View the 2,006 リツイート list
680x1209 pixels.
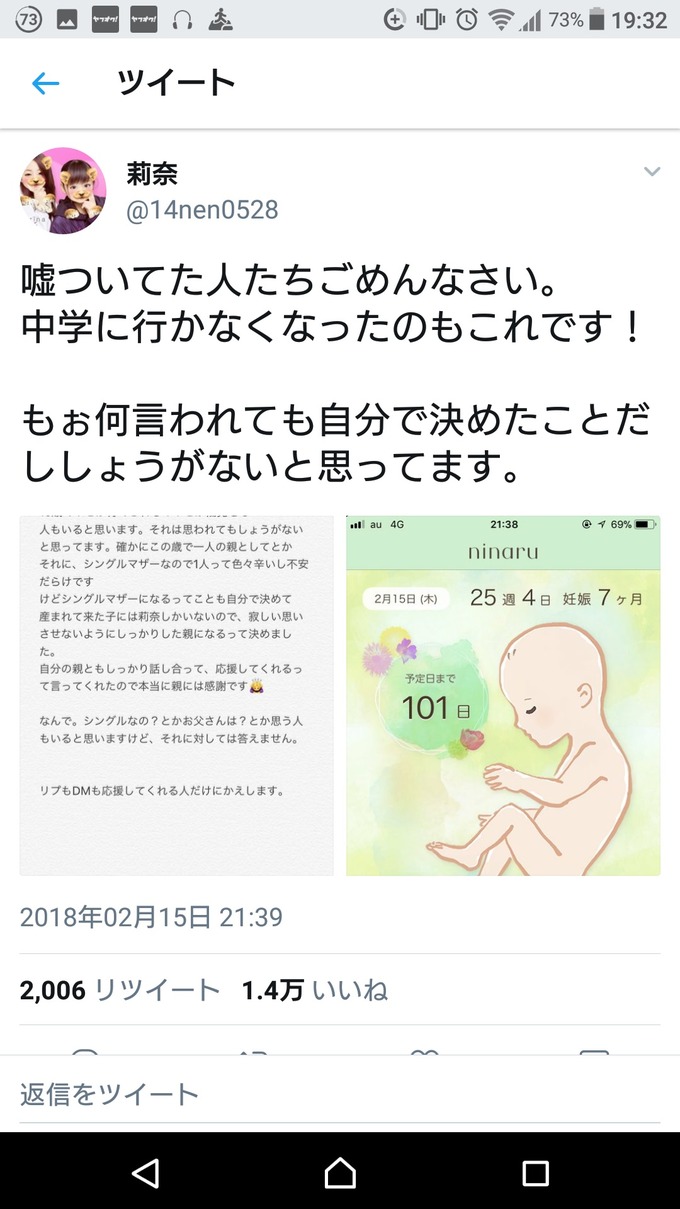(x=120, y=990)
